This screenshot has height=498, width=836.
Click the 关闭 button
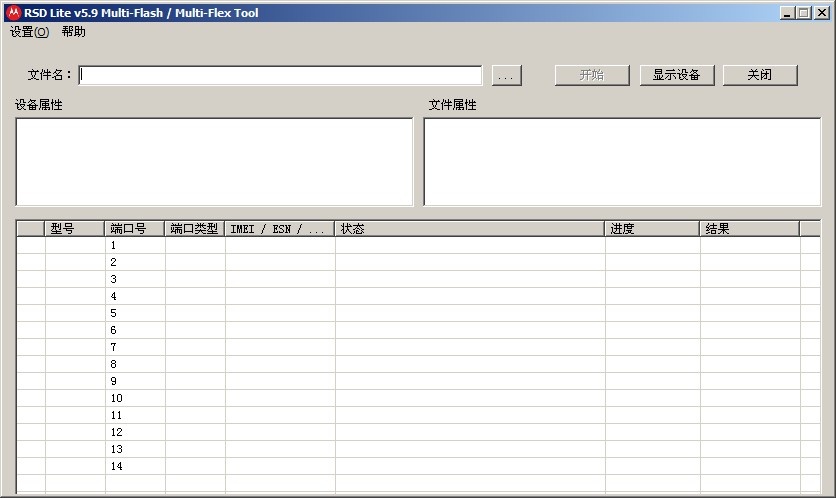tap(760, 75)
